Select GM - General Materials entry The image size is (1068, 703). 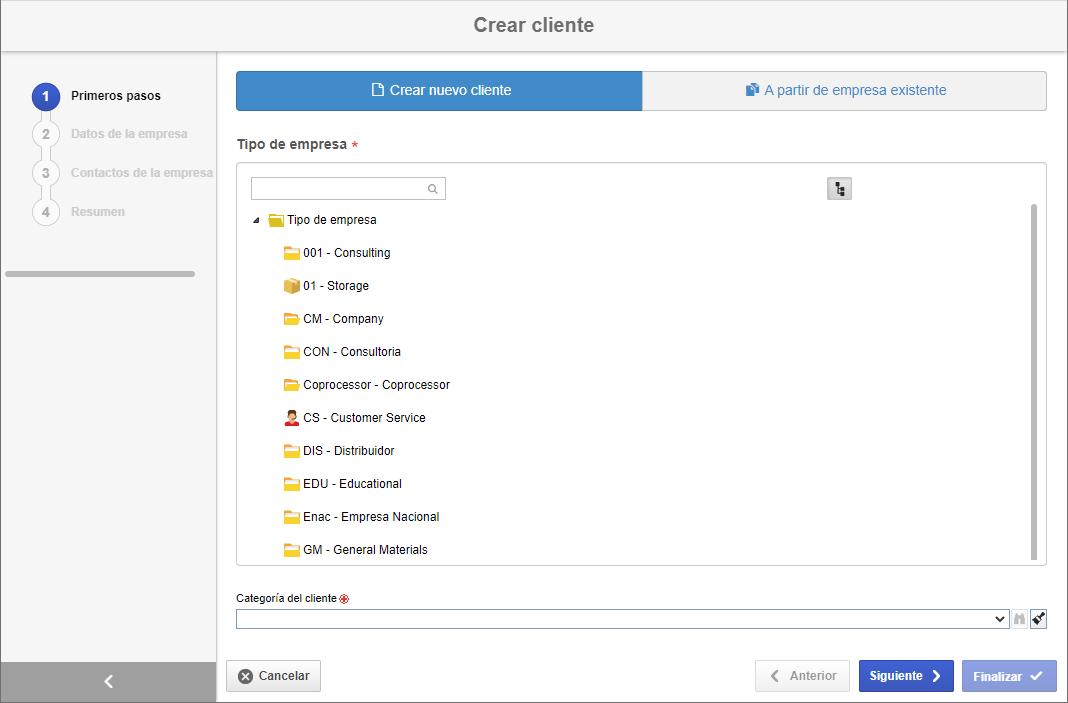(x=365, y=550)
